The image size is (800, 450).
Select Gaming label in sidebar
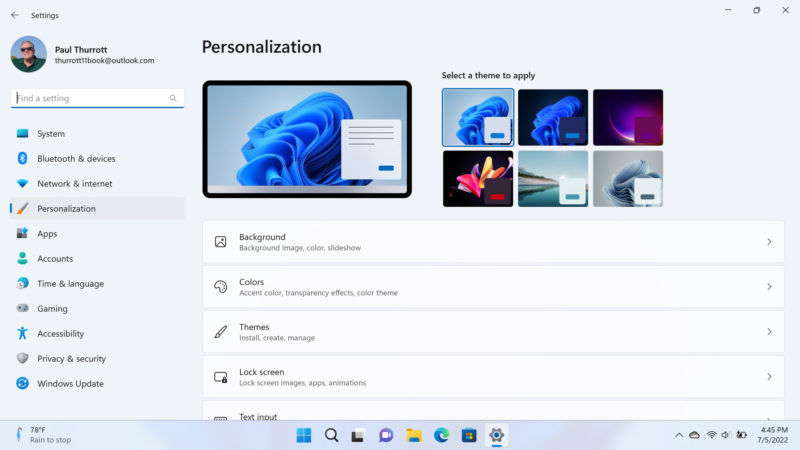[x=52, y=309]
